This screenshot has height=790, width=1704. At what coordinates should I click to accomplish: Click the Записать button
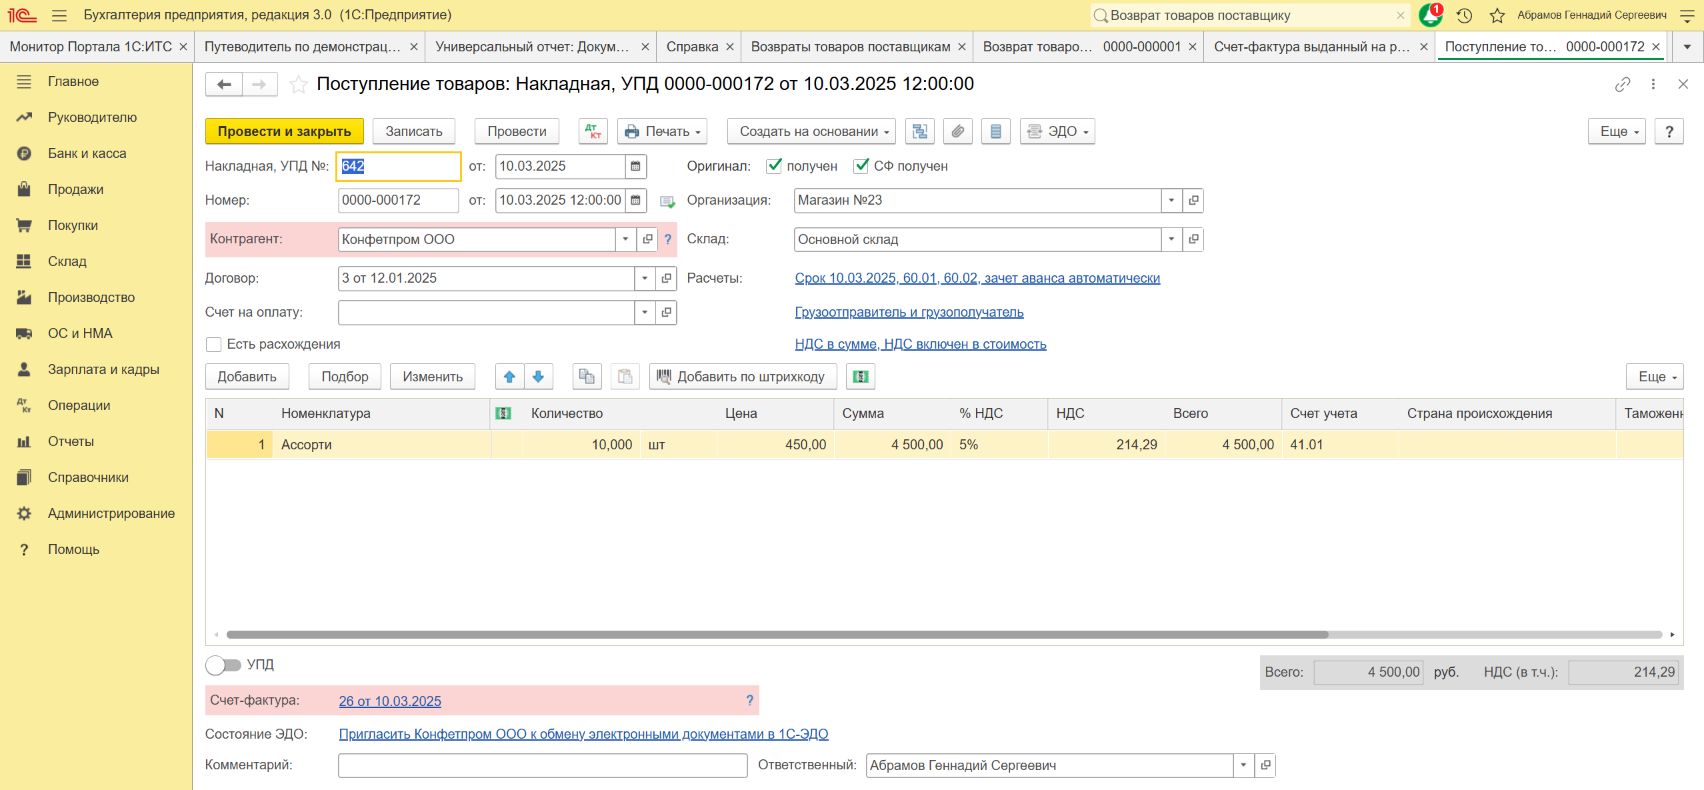click(x=414, y=132)
